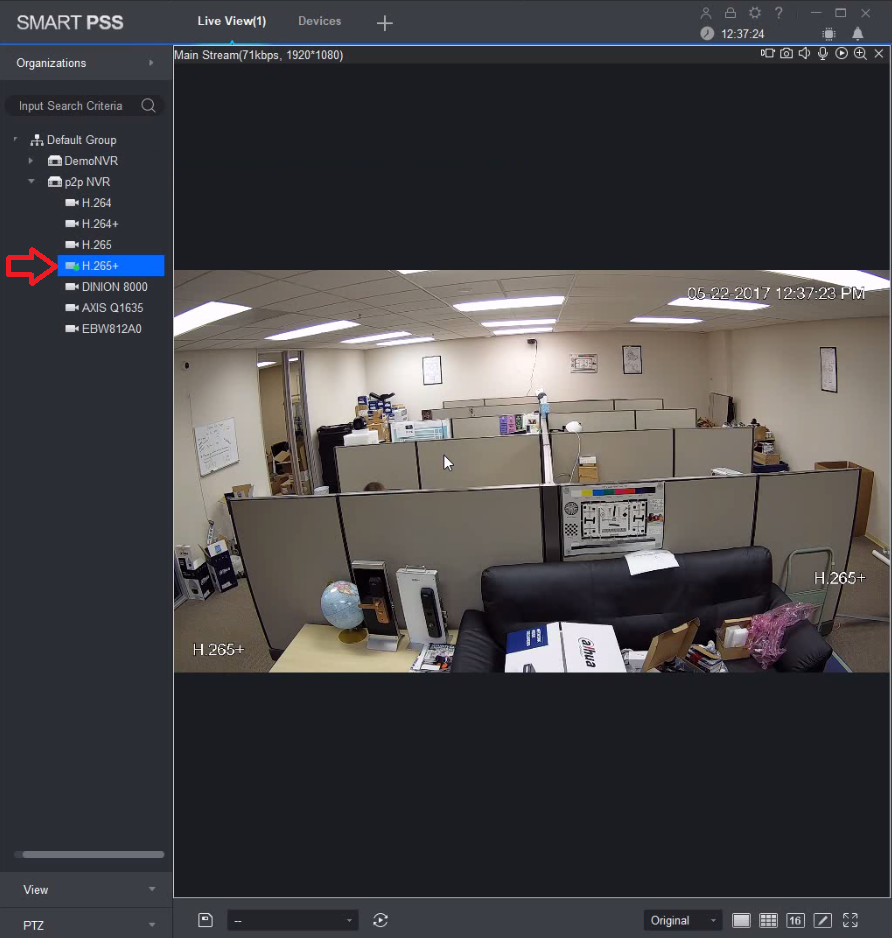Open settings via the gear icon
This screenshot has width=892, height=938.
pos(754,13)
